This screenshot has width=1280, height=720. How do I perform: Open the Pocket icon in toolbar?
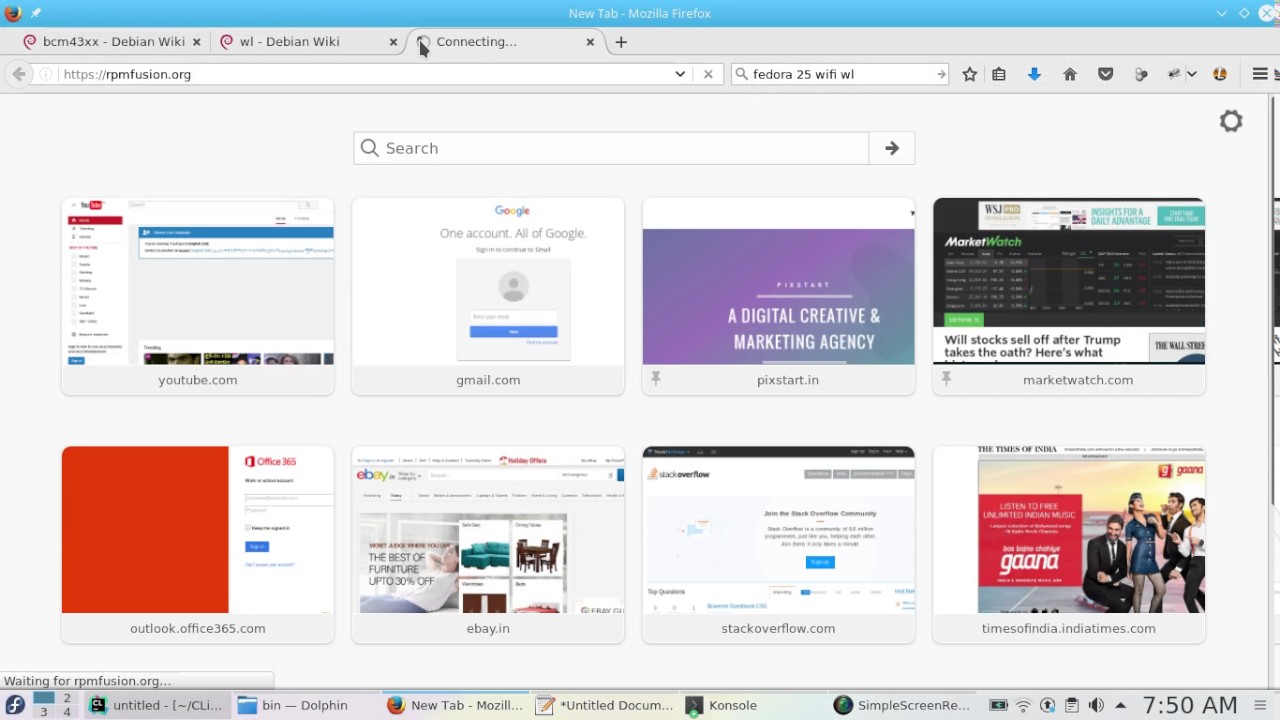[x=1105, y=74]
